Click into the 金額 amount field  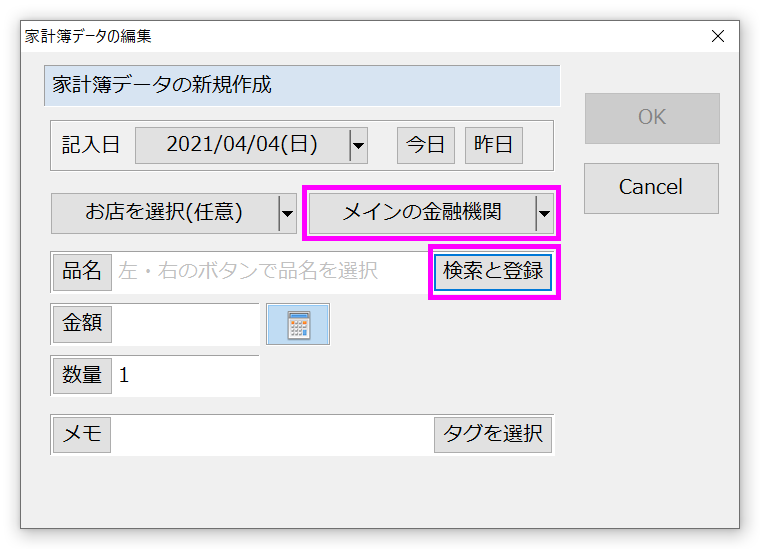click(186, 325)
